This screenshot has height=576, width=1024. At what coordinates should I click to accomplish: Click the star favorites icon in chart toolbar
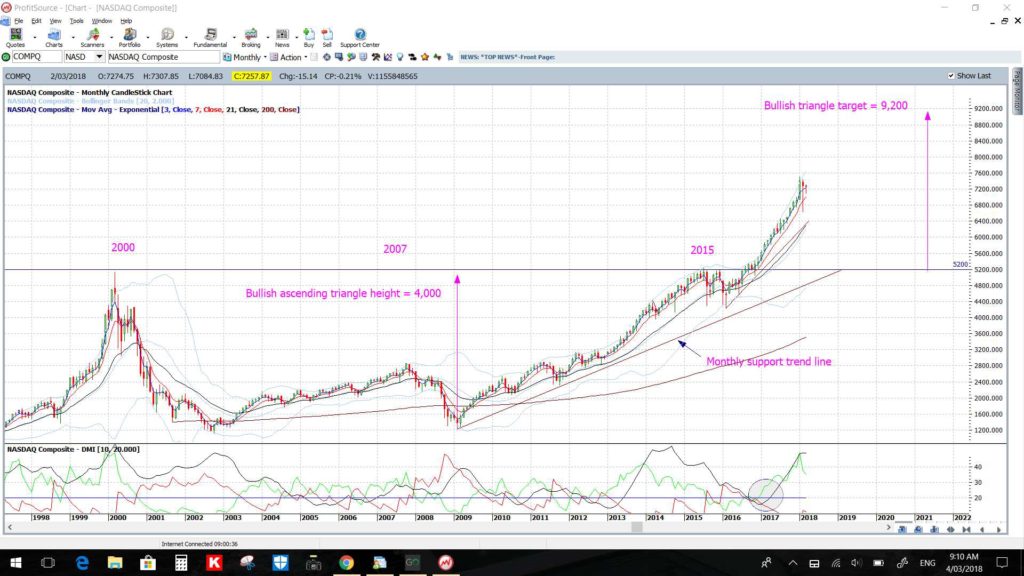pyautogui.click(x=425, y=57)
